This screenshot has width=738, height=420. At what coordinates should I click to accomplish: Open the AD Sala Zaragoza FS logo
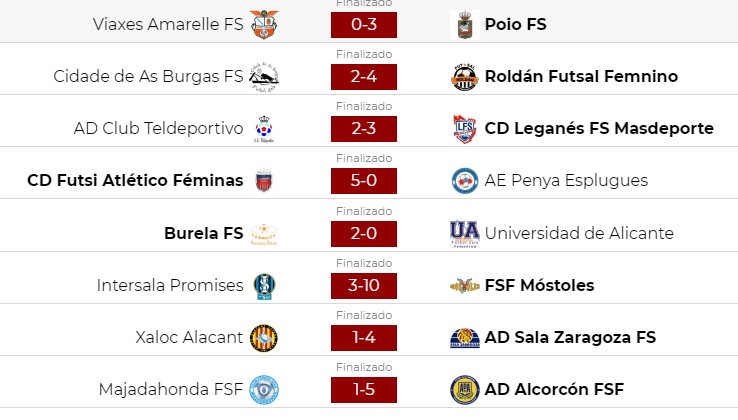(465, 338)
